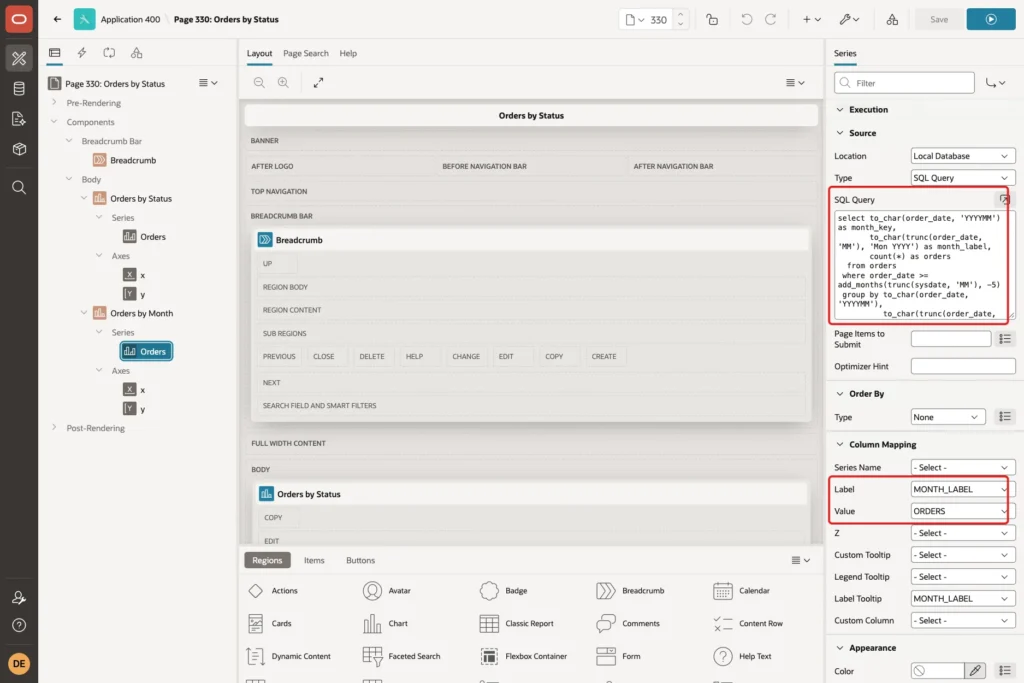
Task: Switch to the Page Search tab
Action: [x=306, y=54]
